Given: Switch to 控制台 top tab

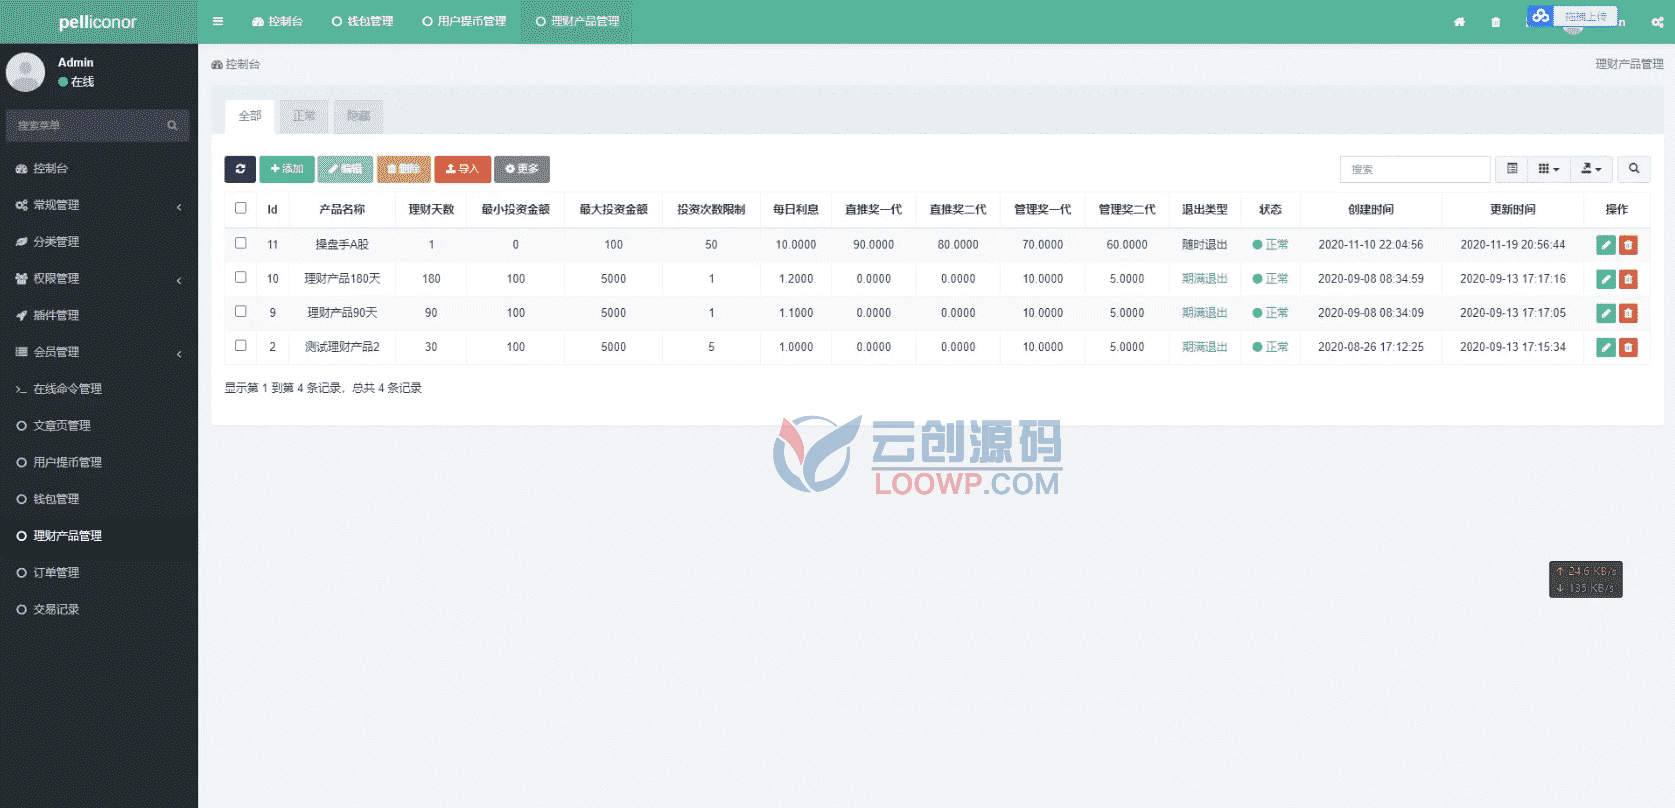Looking at the screenshot, I should (277, 21).
